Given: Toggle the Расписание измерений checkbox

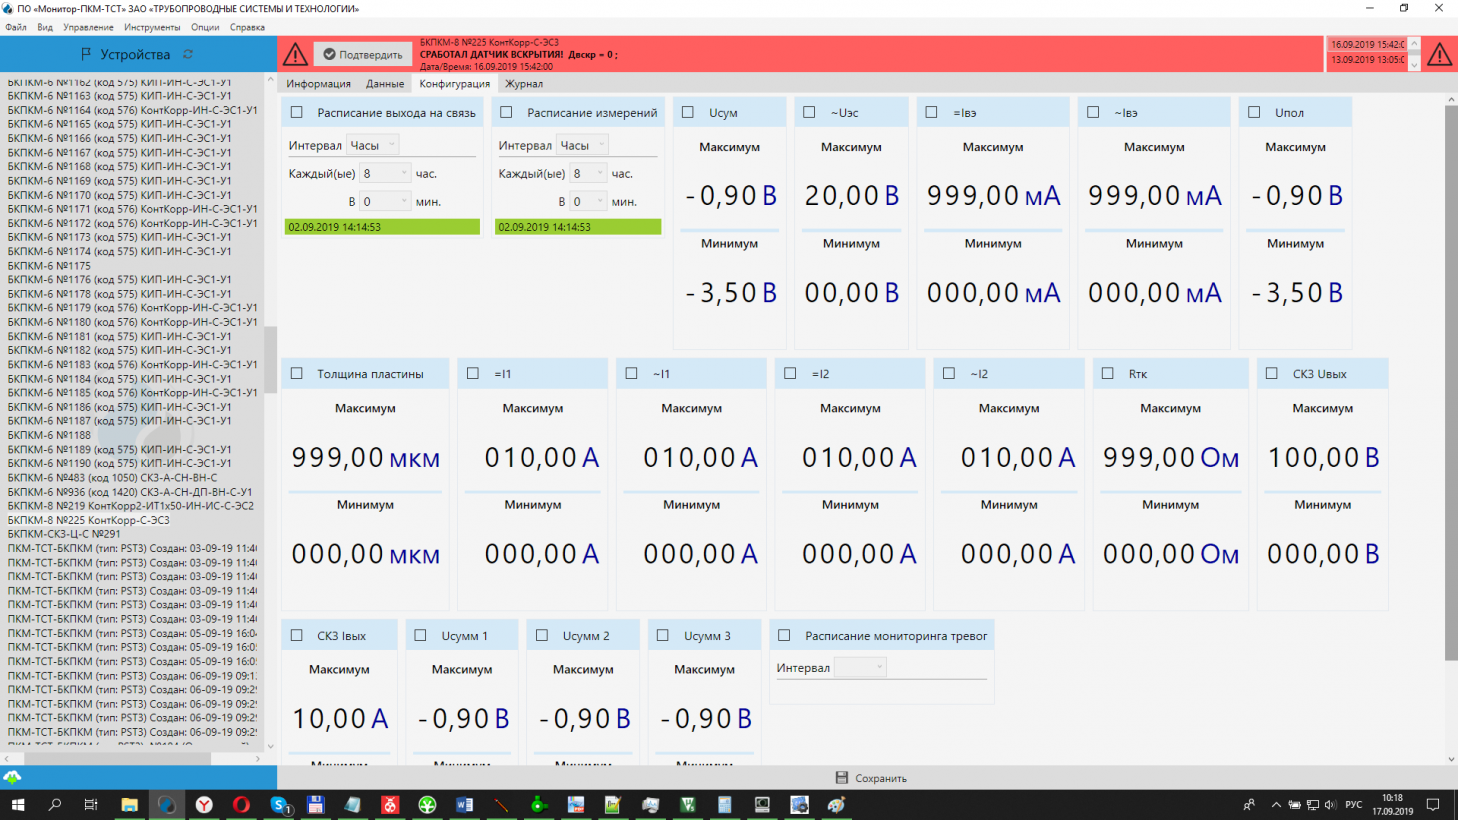Looking at the screenshot, I should 506,112.
